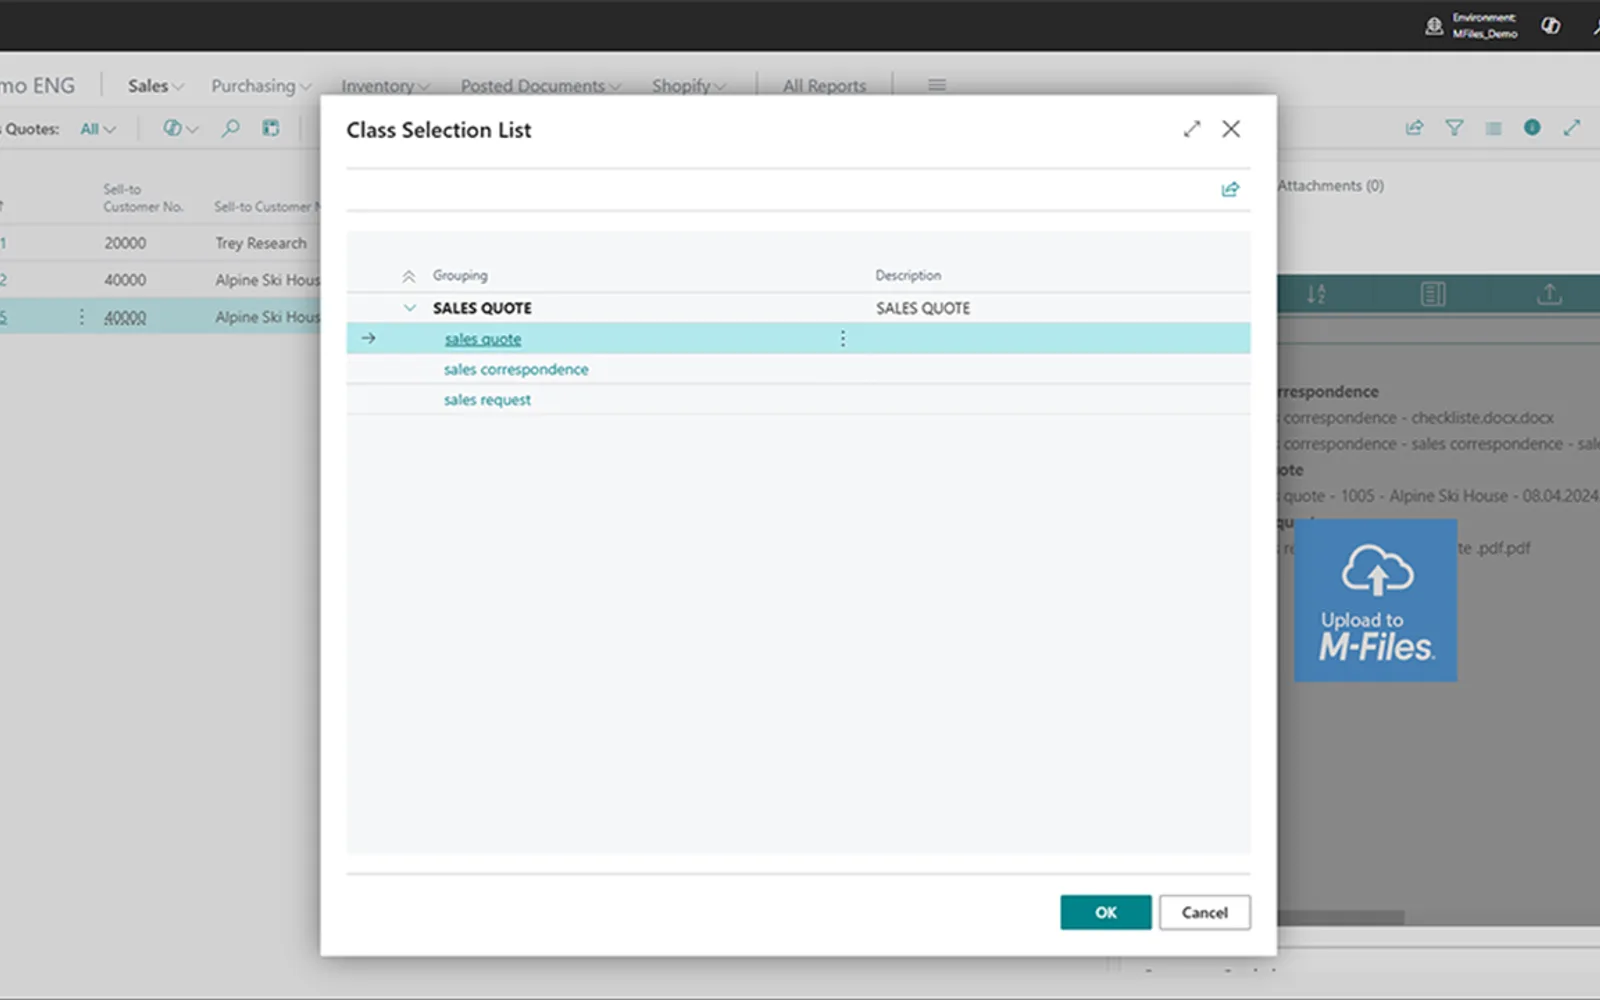Select customer number 20000 cell
This screenshot has width=1600, height=1000.
[125, 243]
